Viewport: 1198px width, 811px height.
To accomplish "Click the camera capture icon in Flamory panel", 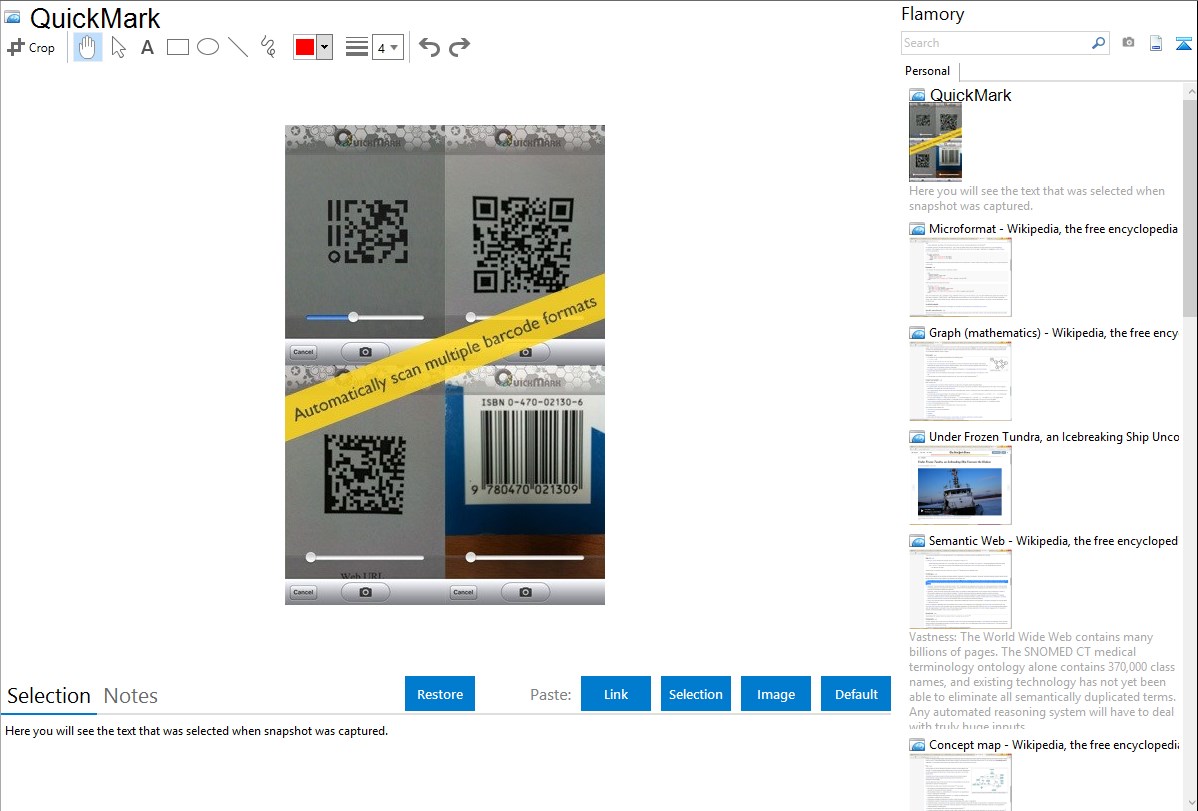I will pyautogui.click(x=1128, y=43).
